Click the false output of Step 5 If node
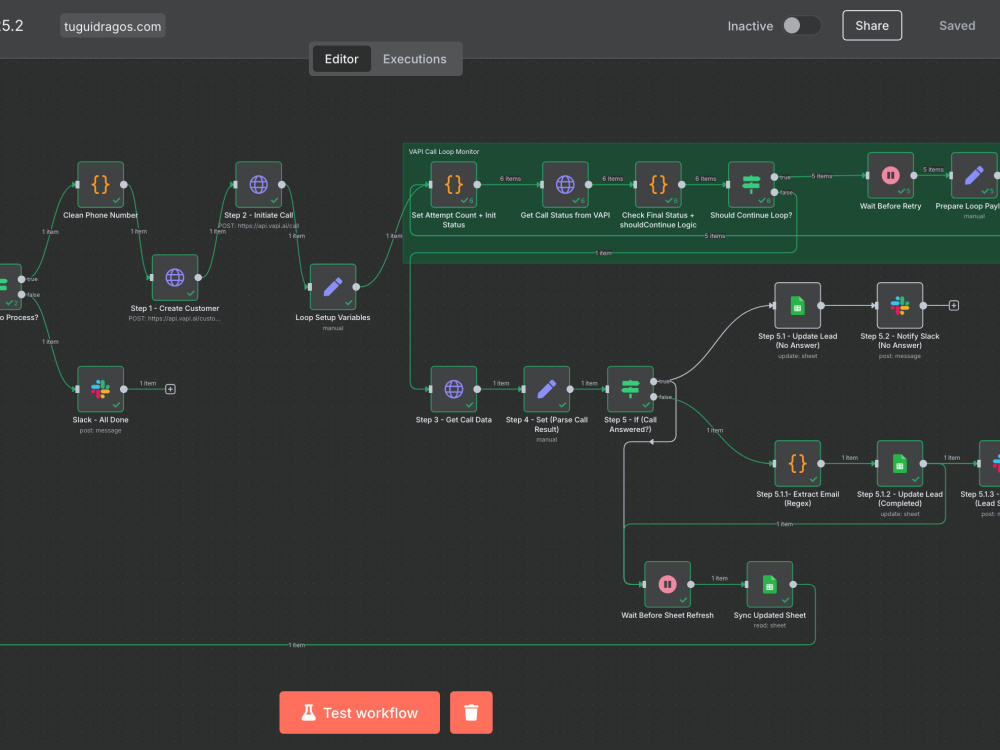 click(x=654, y=397)
